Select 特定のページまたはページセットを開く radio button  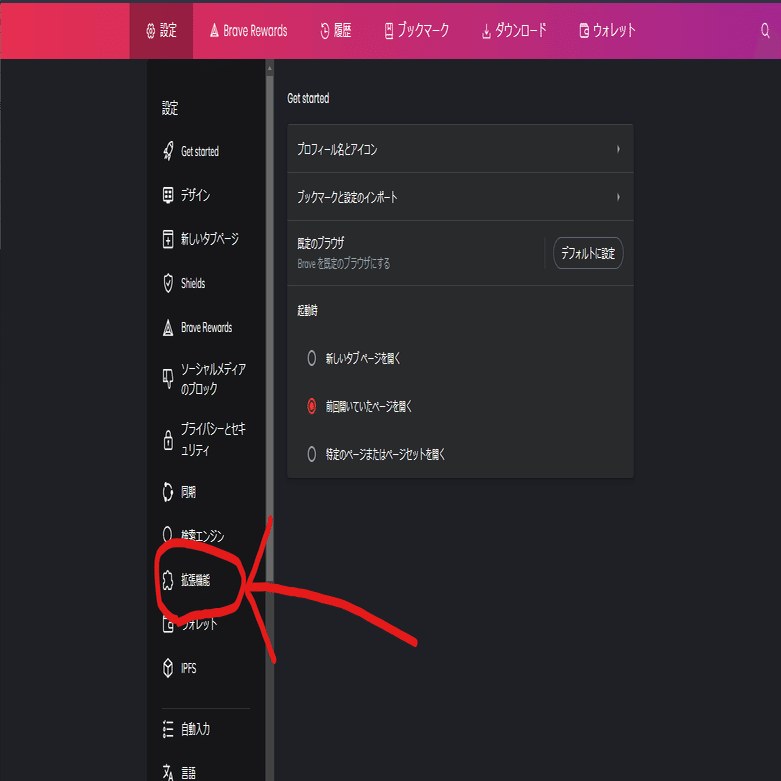click(x=312, y=454)
